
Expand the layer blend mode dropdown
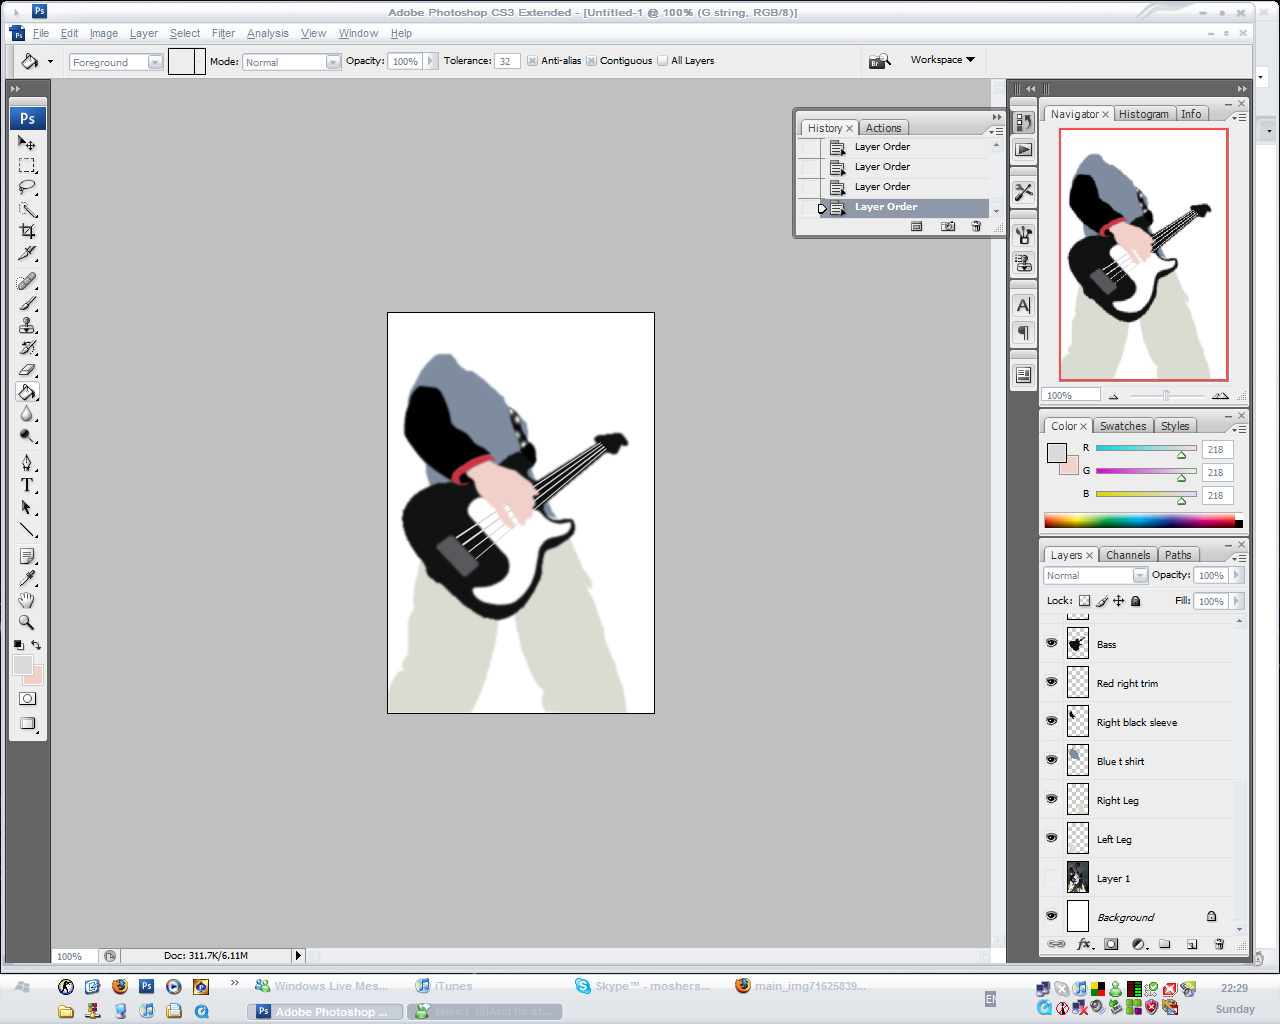[1095, 576]
